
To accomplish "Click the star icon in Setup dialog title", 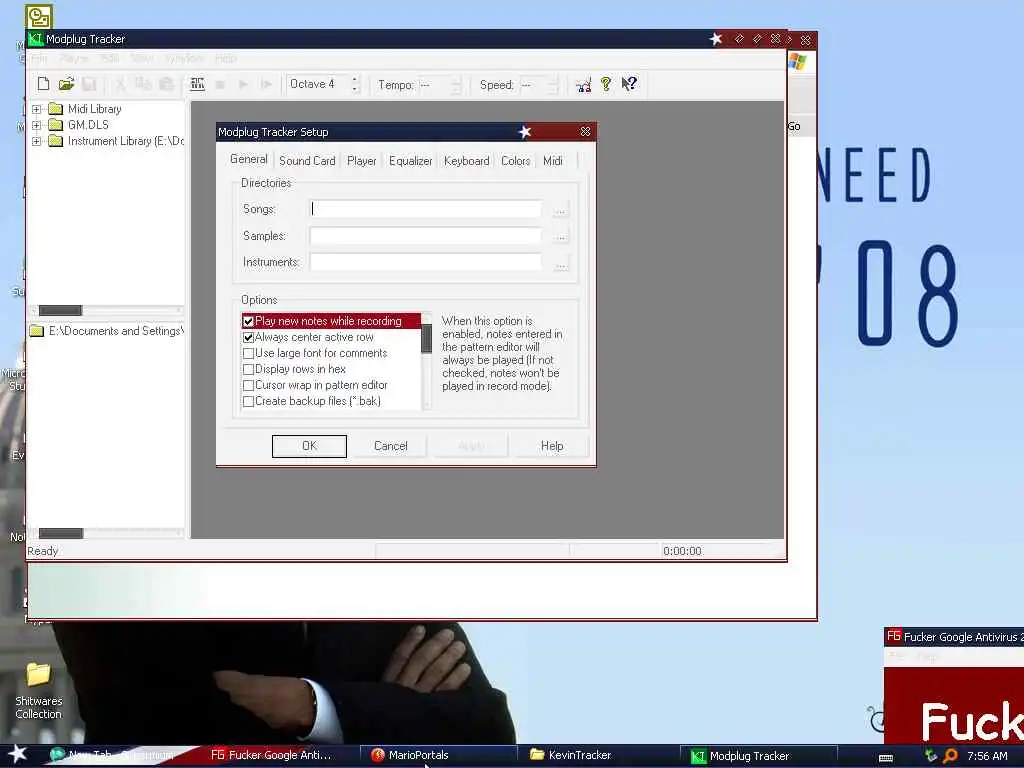I will coord(524,132).
